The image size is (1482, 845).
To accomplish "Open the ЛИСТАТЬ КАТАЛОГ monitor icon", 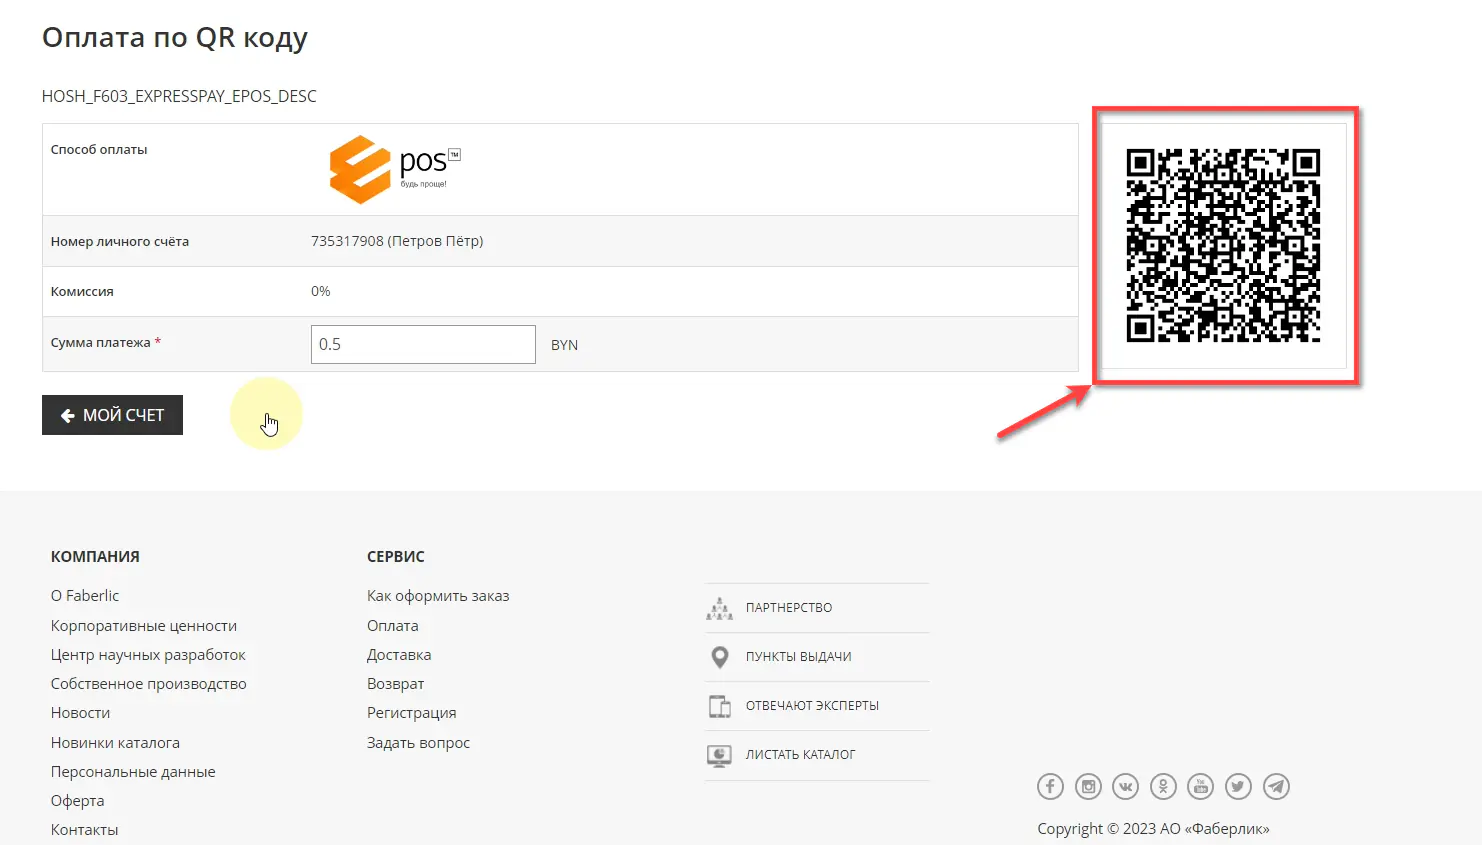I will pos(719,754).
